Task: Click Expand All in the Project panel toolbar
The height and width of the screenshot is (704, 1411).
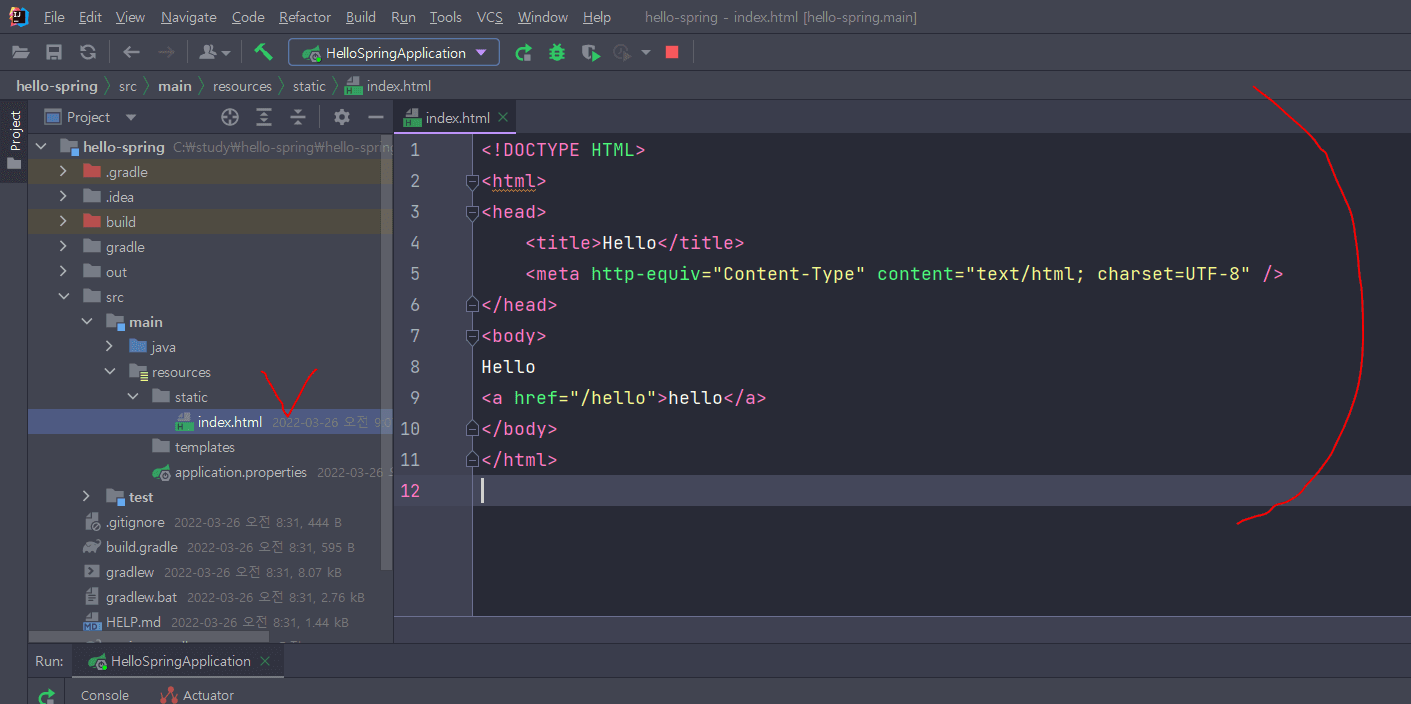Action: coord(264,117)
